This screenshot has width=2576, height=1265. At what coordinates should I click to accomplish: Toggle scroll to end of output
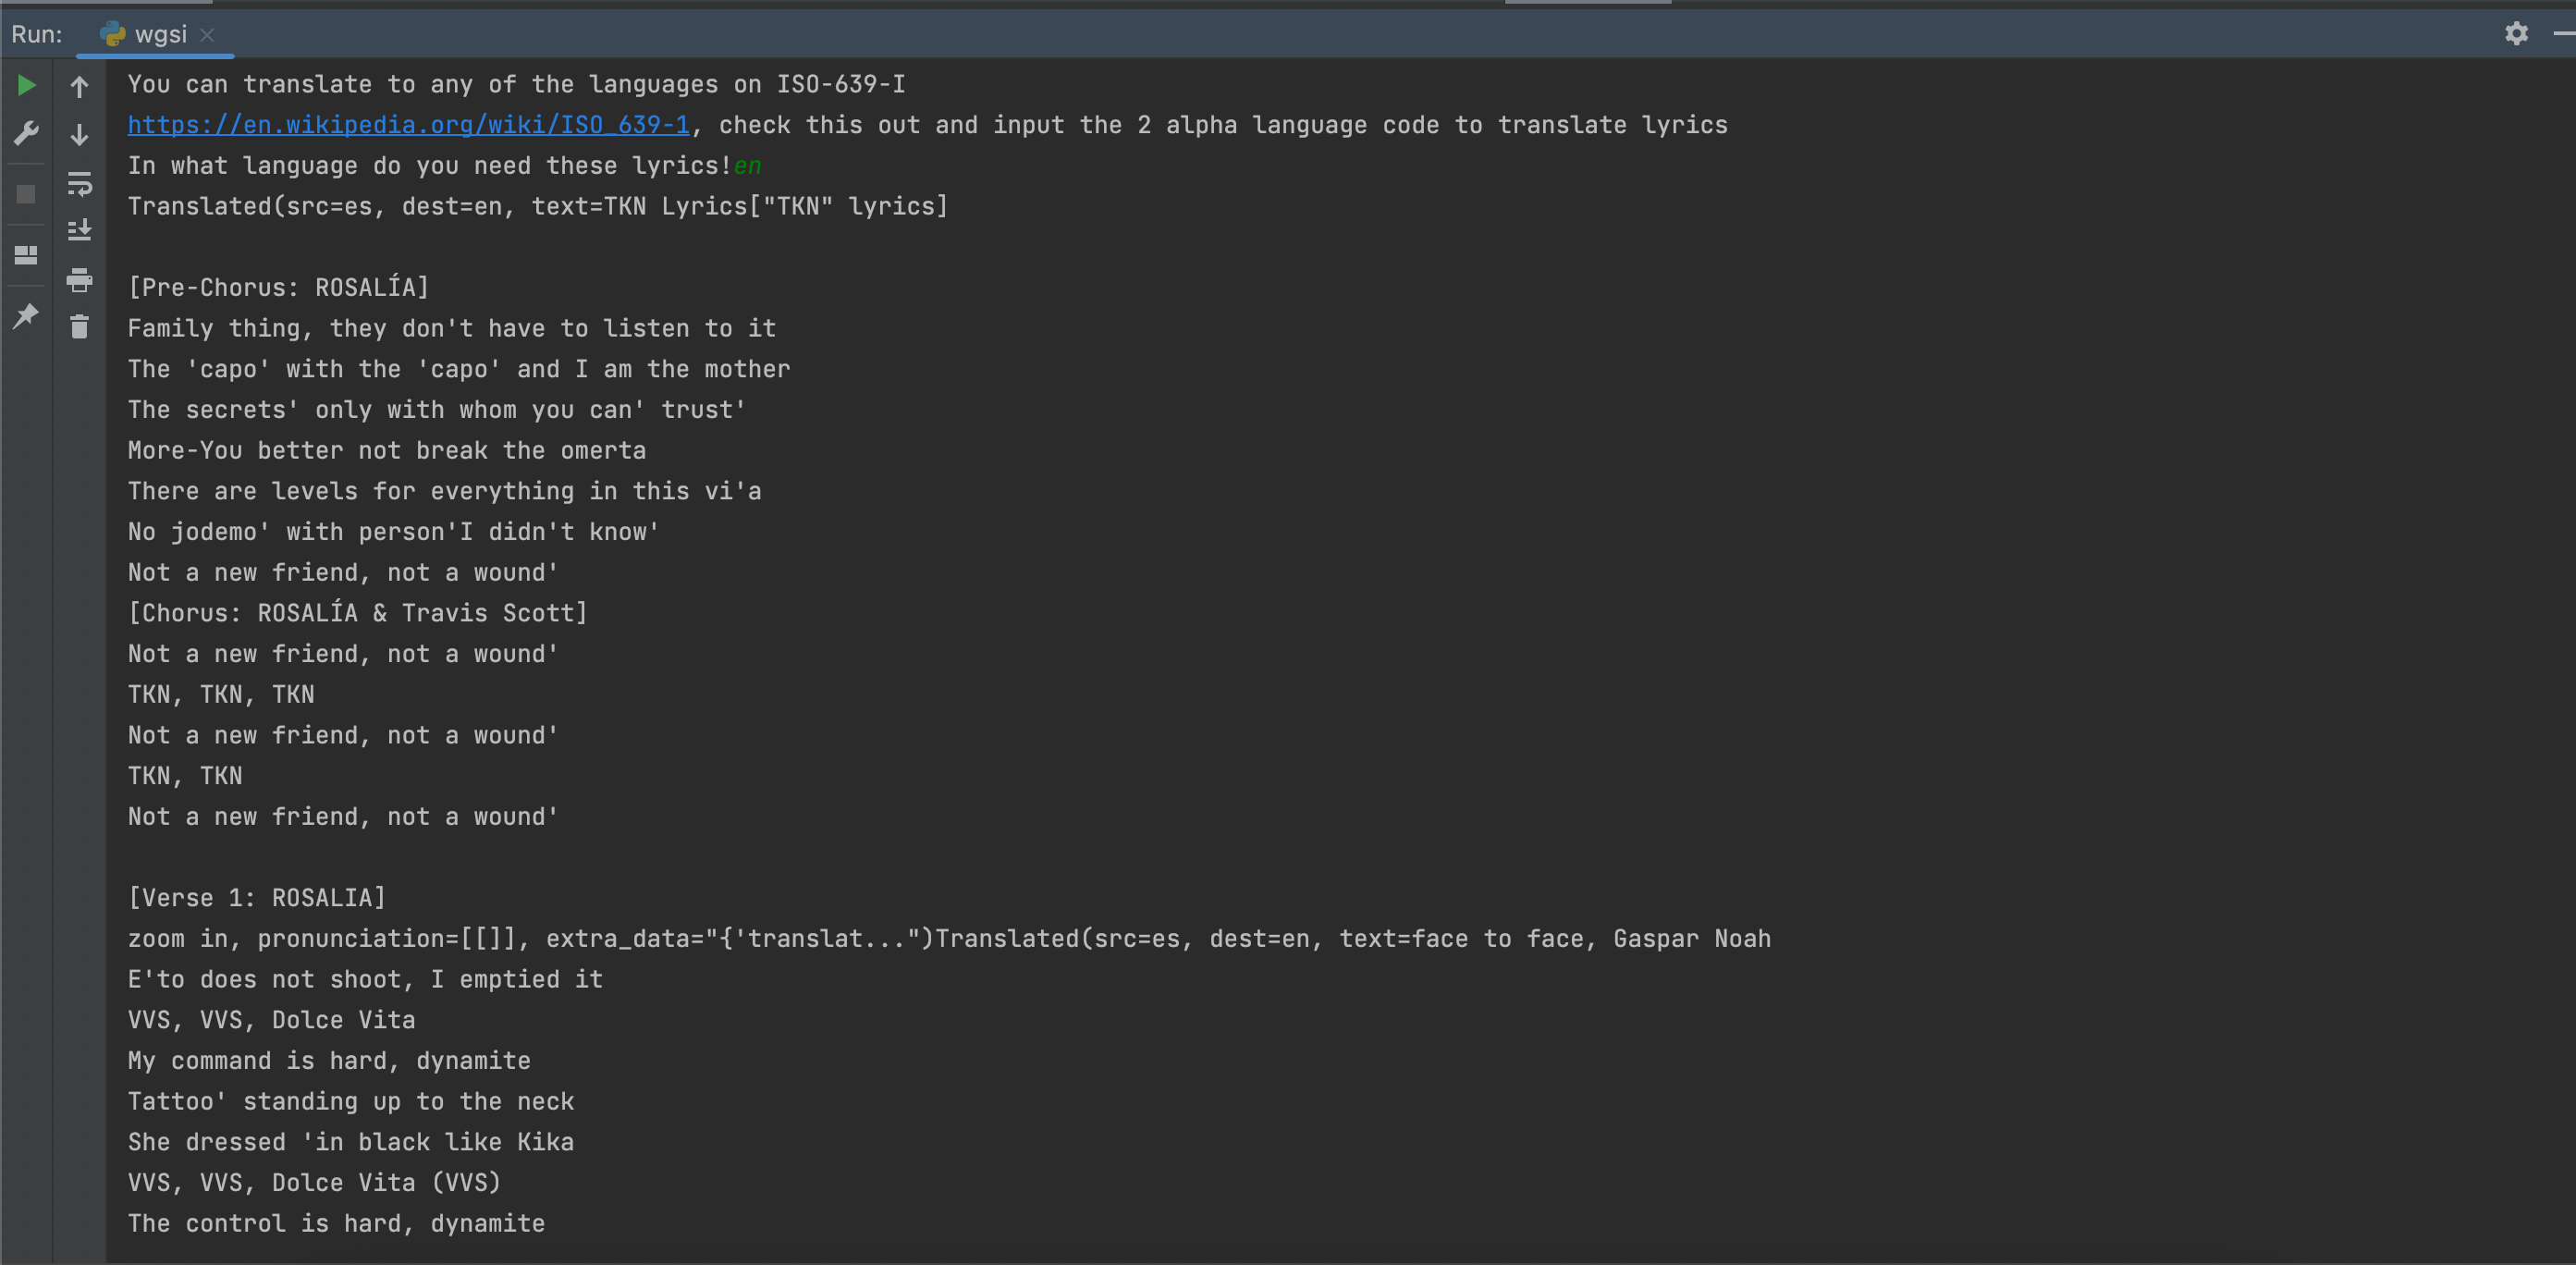[80, 231]
